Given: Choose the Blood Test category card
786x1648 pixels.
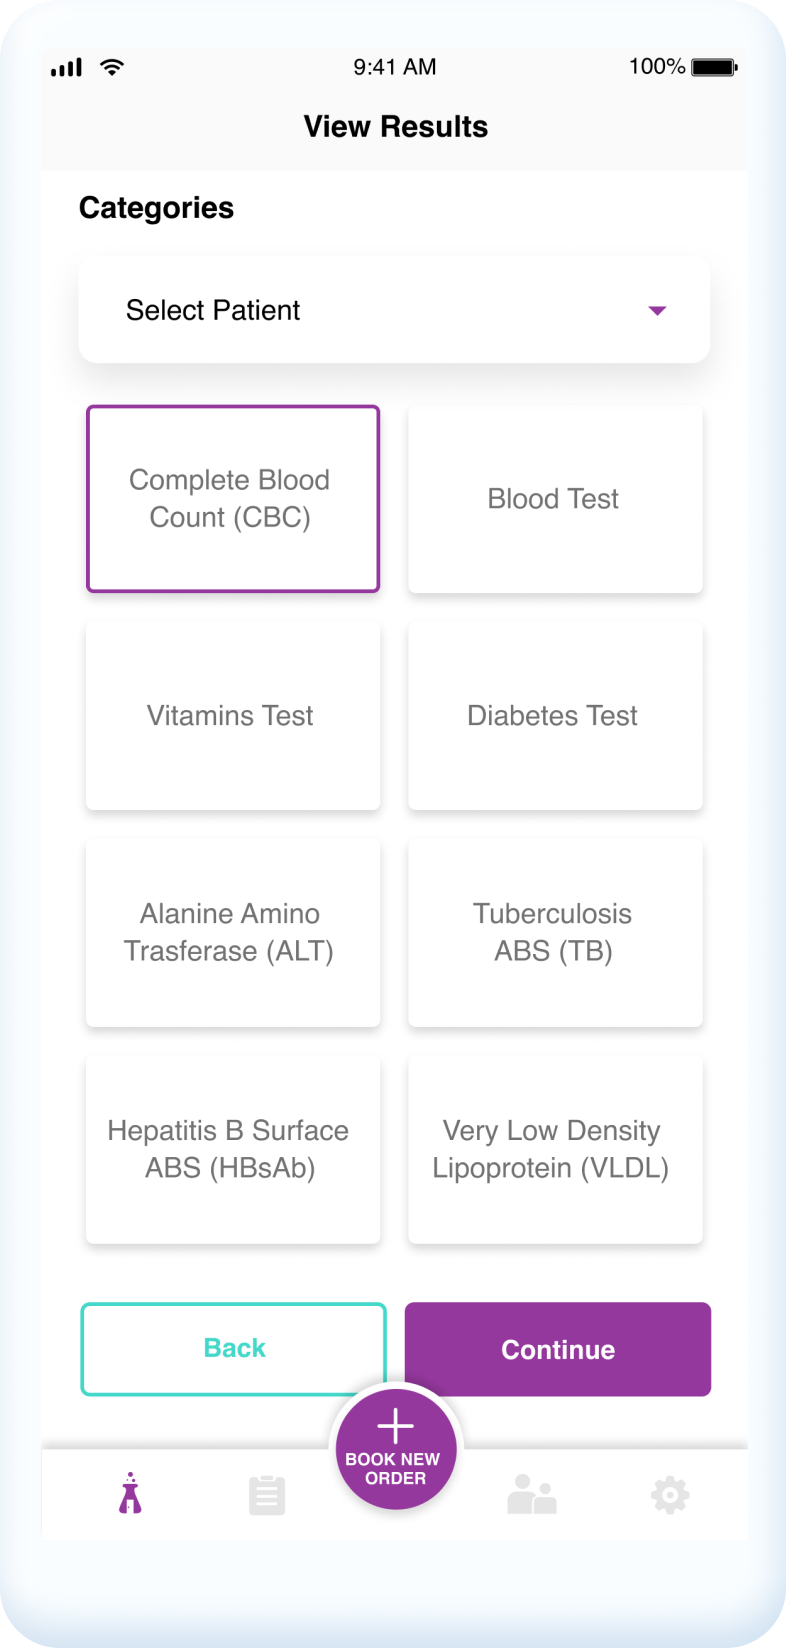Looking at the screenshot, I should [x=555, y=499].
